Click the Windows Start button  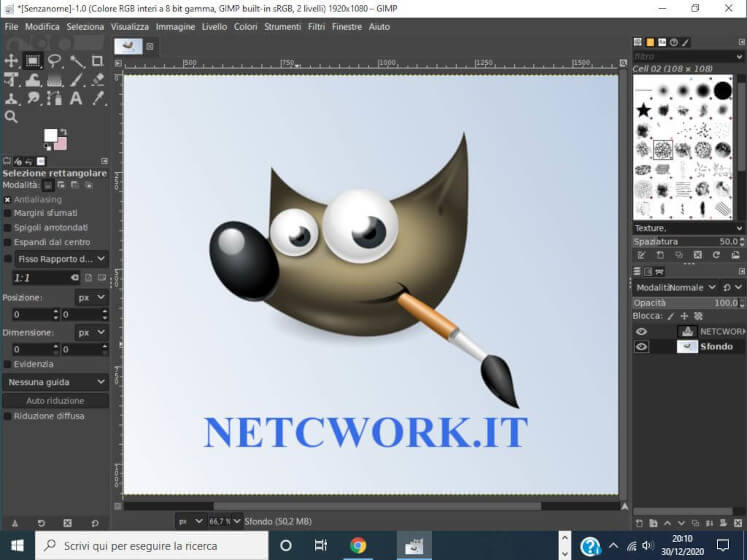click(x=17, y=545)
